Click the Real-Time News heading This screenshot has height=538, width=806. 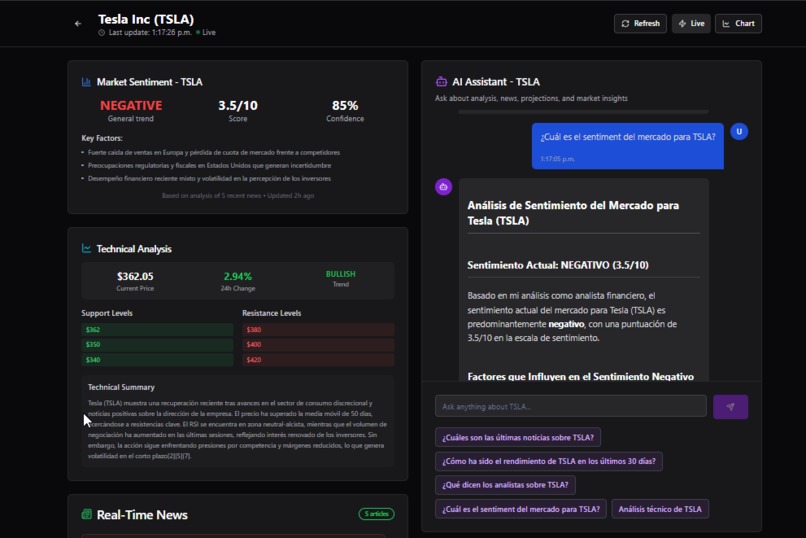point(142,515)
